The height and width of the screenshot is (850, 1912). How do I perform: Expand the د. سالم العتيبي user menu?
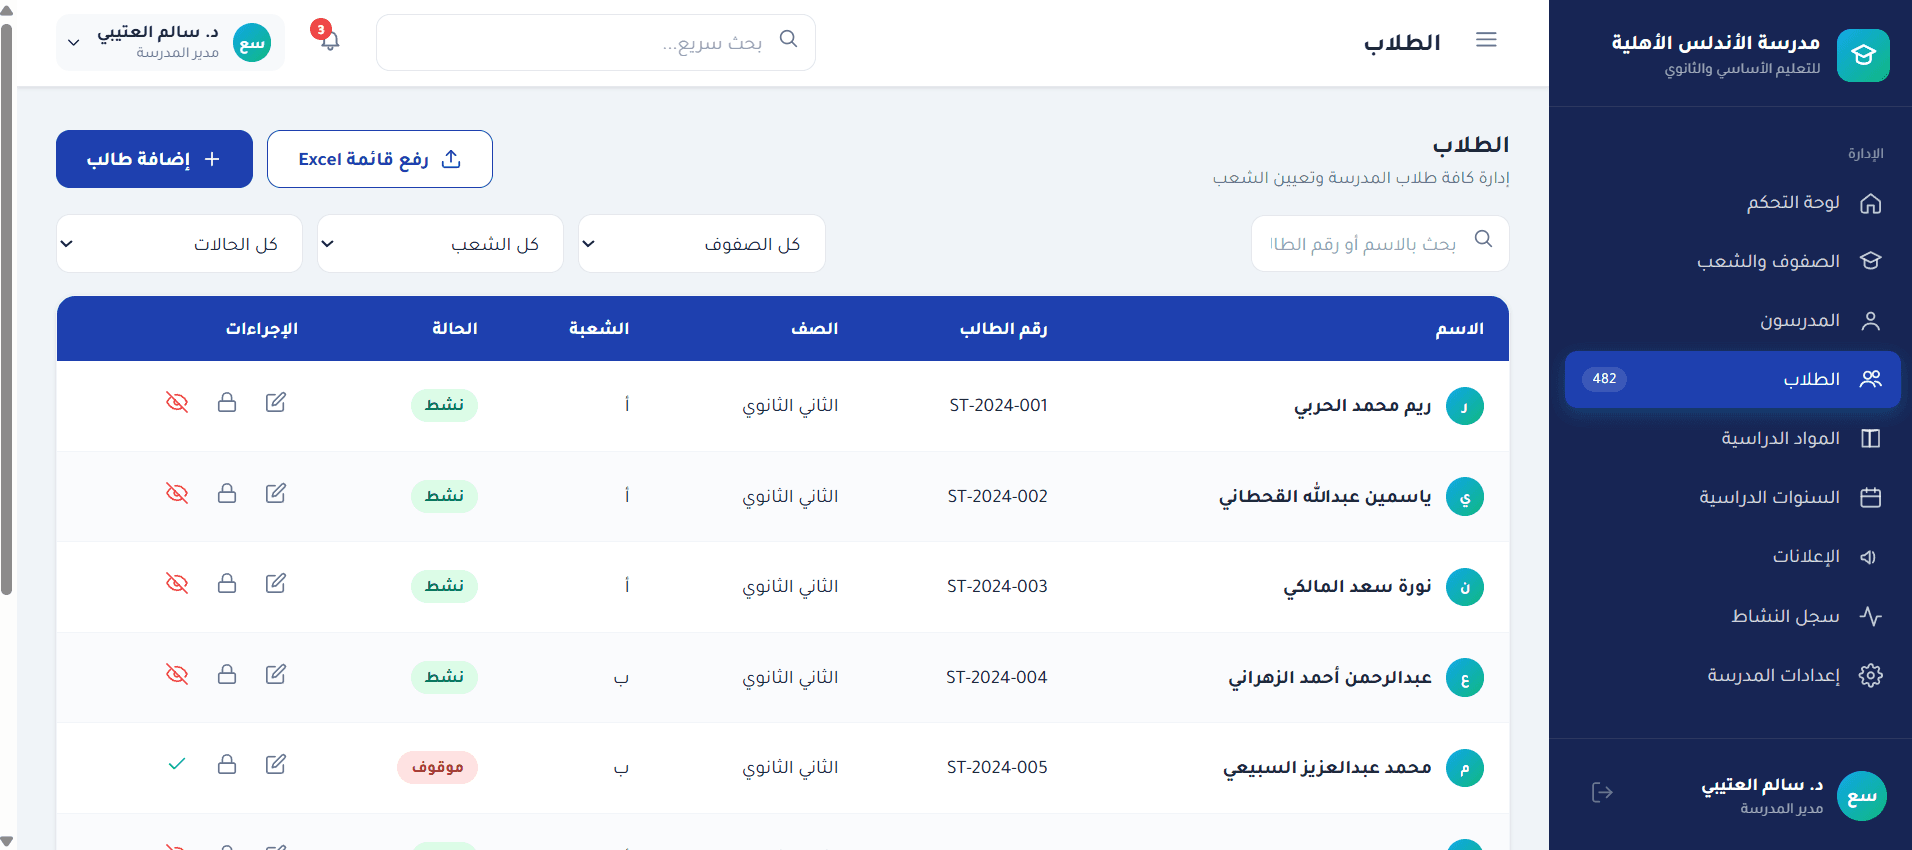(x=170, y=42)
